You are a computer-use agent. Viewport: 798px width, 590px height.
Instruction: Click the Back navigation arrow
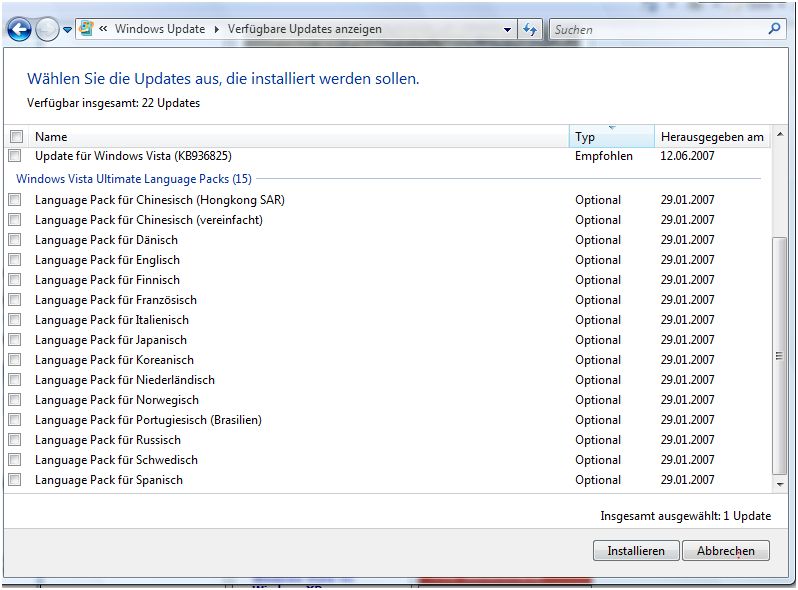coord(19,30)
